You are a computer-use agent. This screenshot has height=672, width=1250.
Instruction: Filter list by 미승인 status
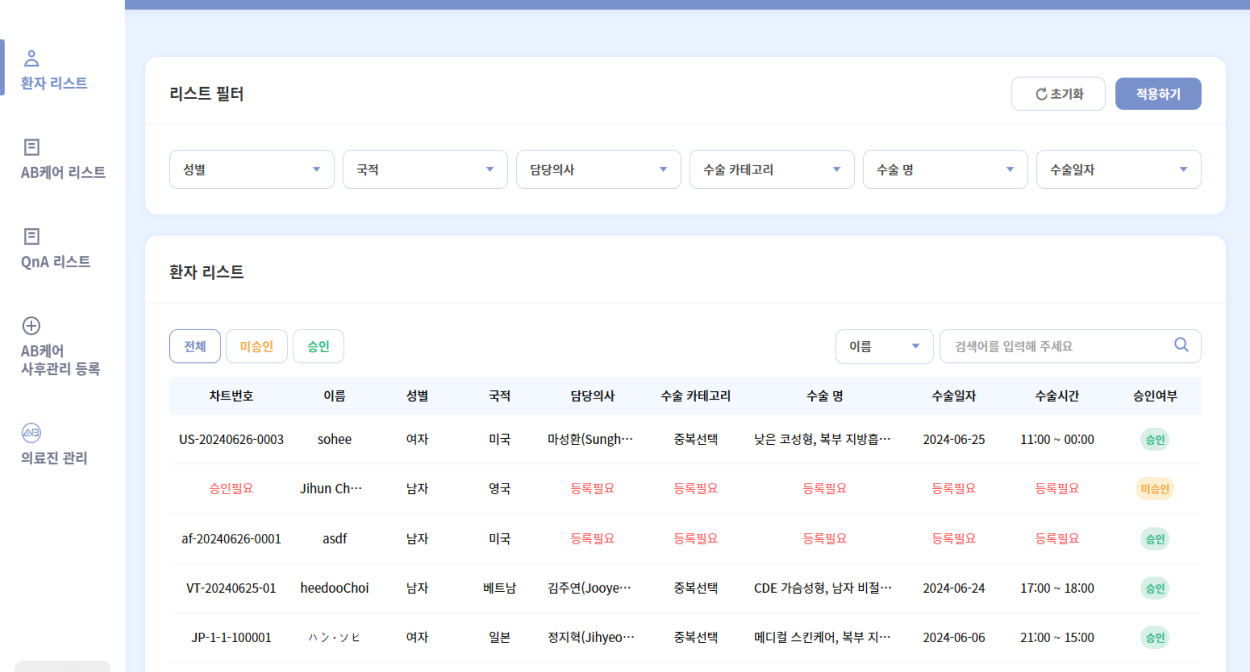256,346
